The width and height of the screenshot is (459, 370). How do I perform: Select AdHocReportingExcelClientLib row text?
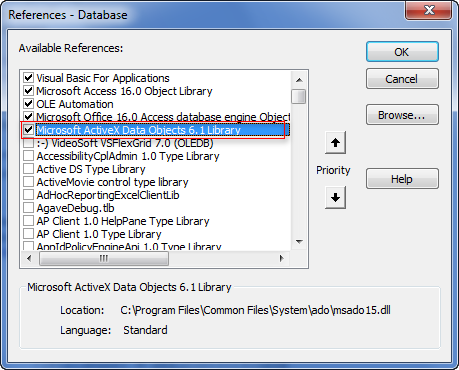(108, 195)
